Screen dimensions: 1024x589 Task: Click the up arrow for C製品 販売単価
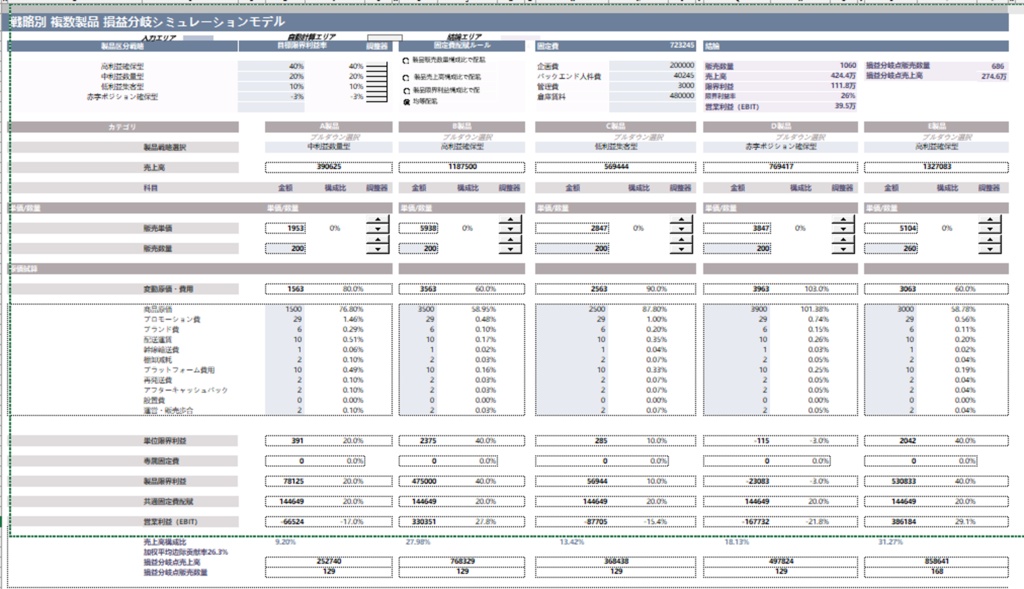click(x=681, y=222)
